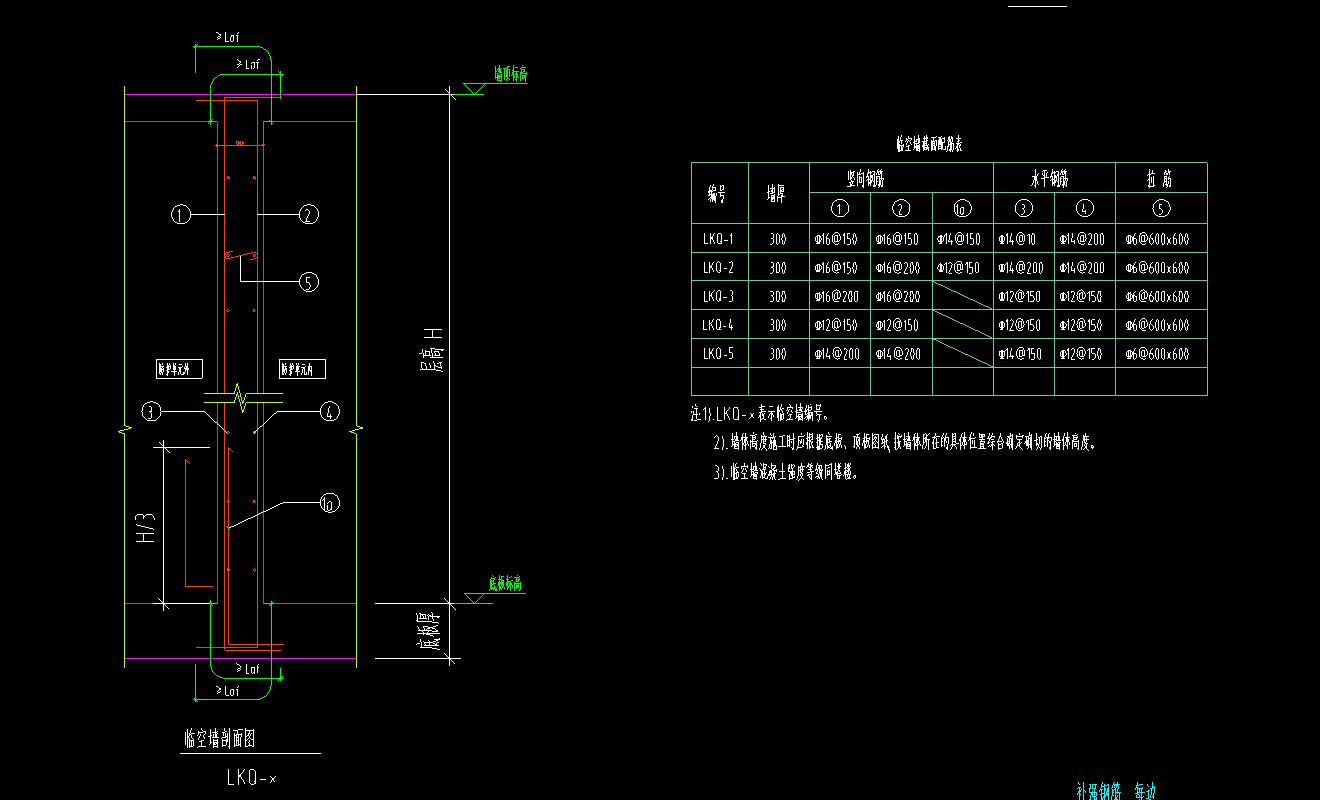Click the 墙厚 header cell
Viewport: 1320px width, 800px height.
778,194
